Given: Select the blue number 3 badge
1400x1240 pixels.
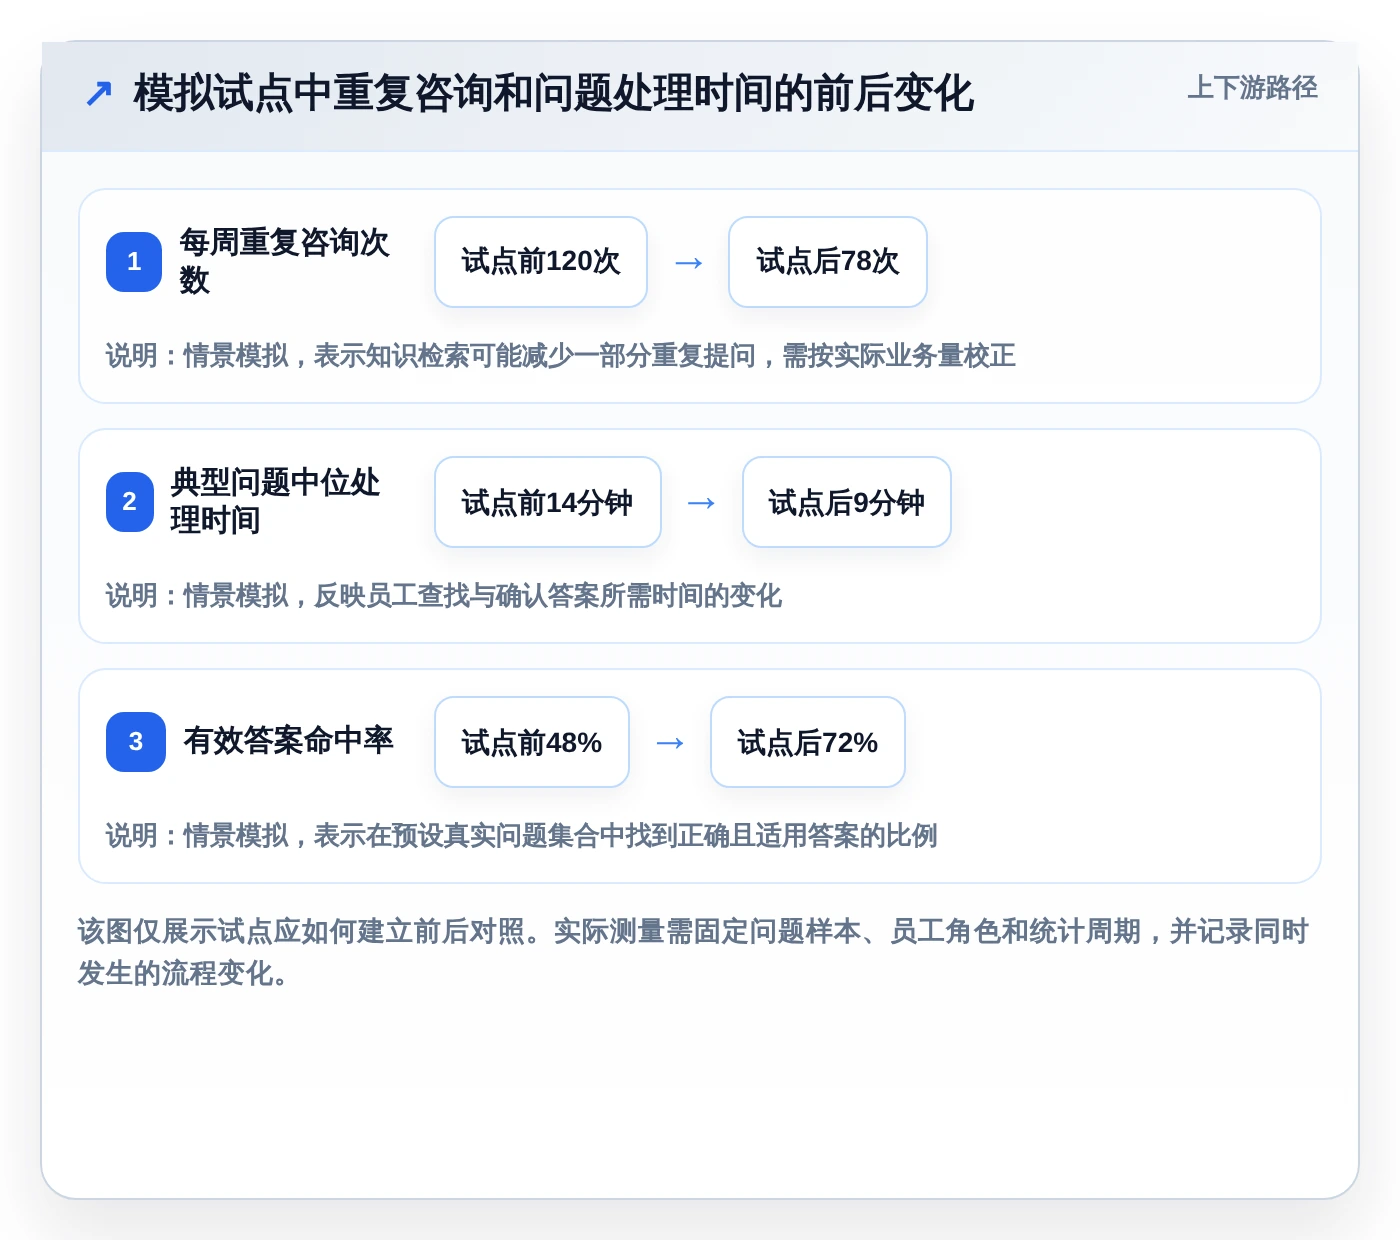Looking at the screenshot, I should (136, 742).
